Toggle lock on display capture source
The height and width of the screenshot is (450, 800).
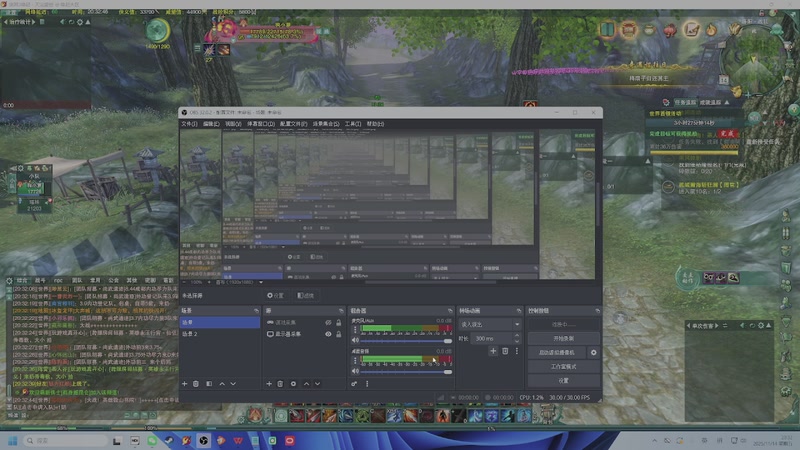[338, 334]
